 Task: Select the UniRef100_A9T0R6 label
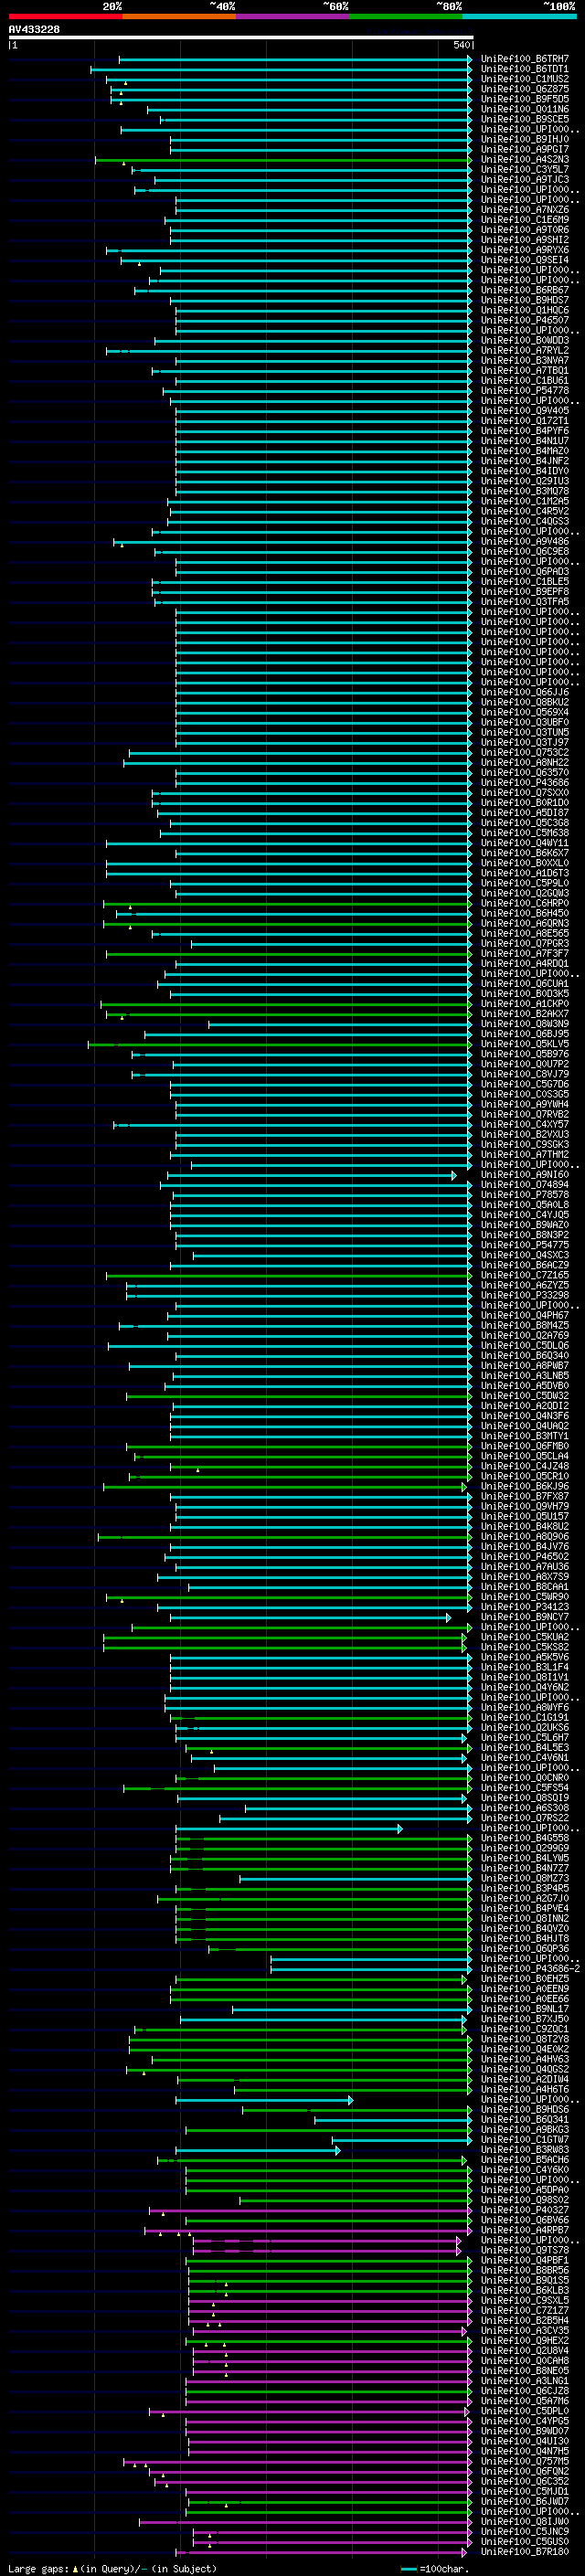[524, 230]
